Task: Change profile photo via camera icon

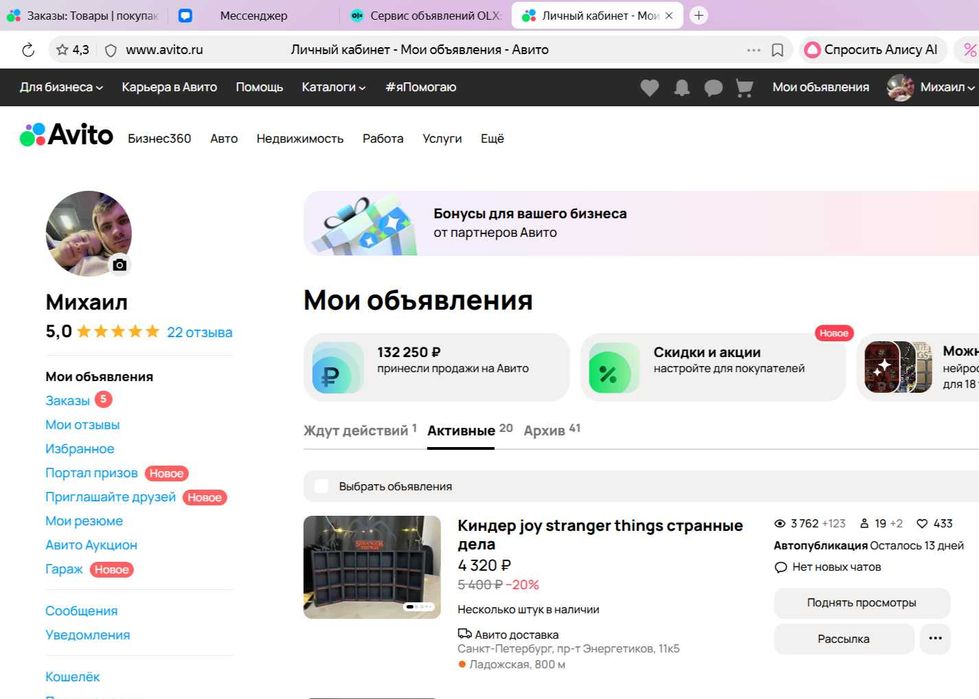Action: click(119, 265)
